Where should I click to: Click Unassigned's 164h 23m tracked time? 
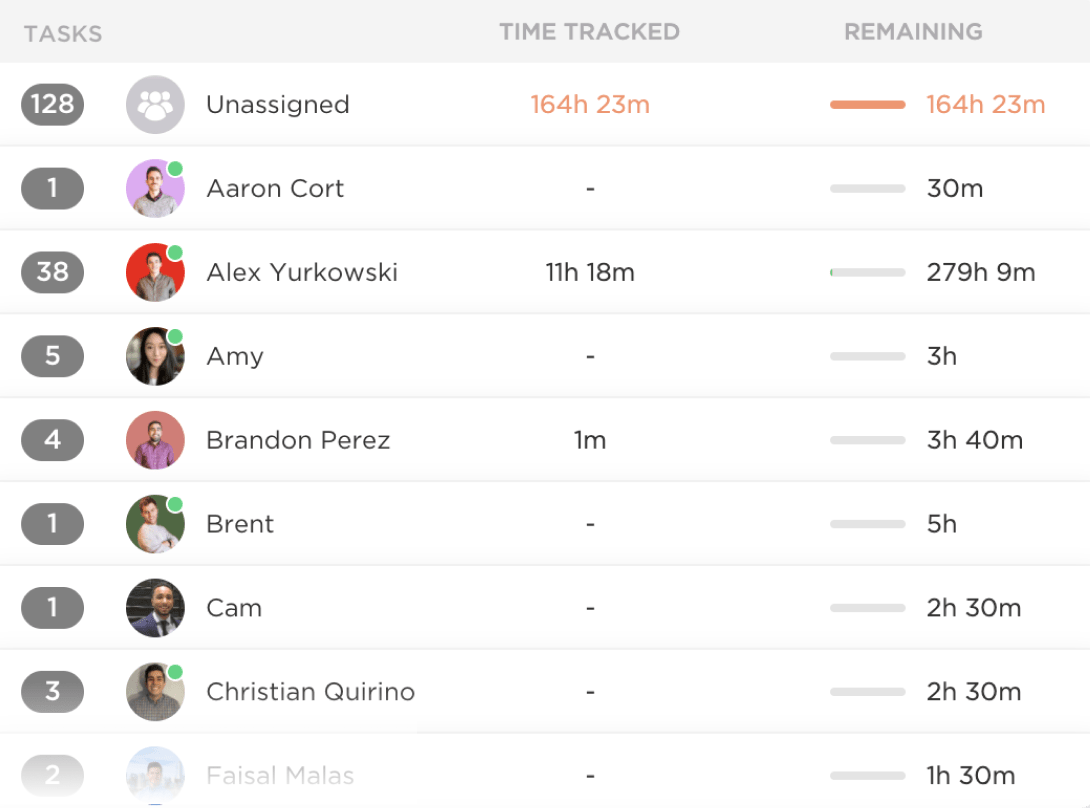tap(590, 104)
